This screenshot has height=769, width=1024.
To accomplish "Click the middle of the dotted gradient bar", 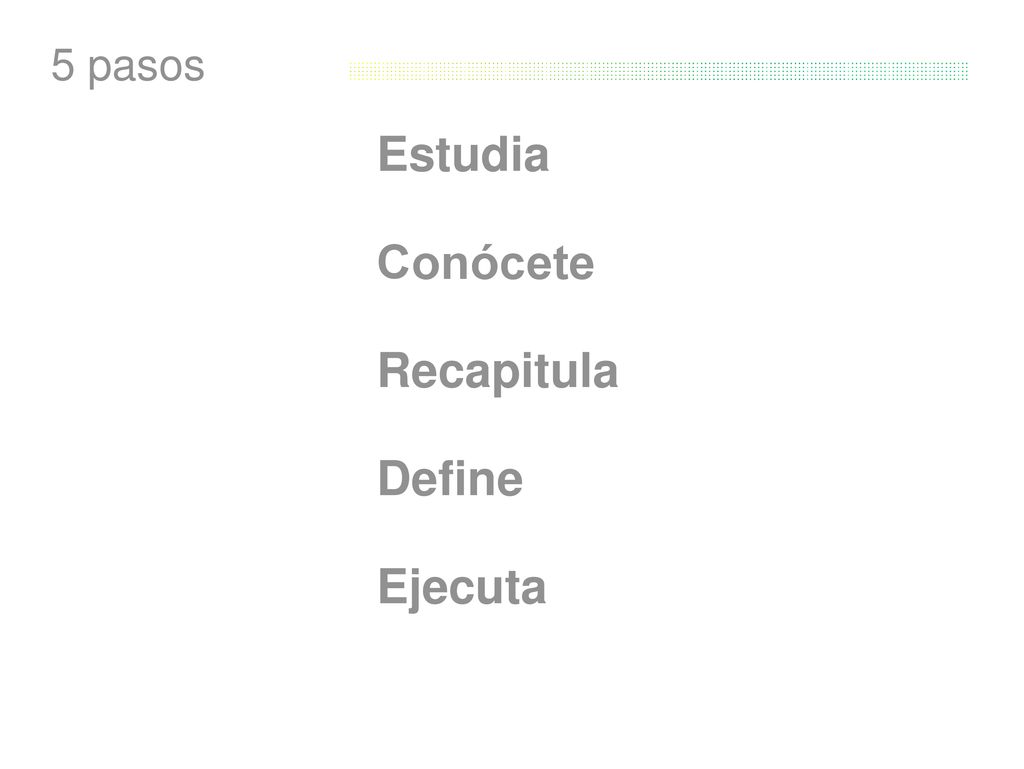I will tap(658, 71).
